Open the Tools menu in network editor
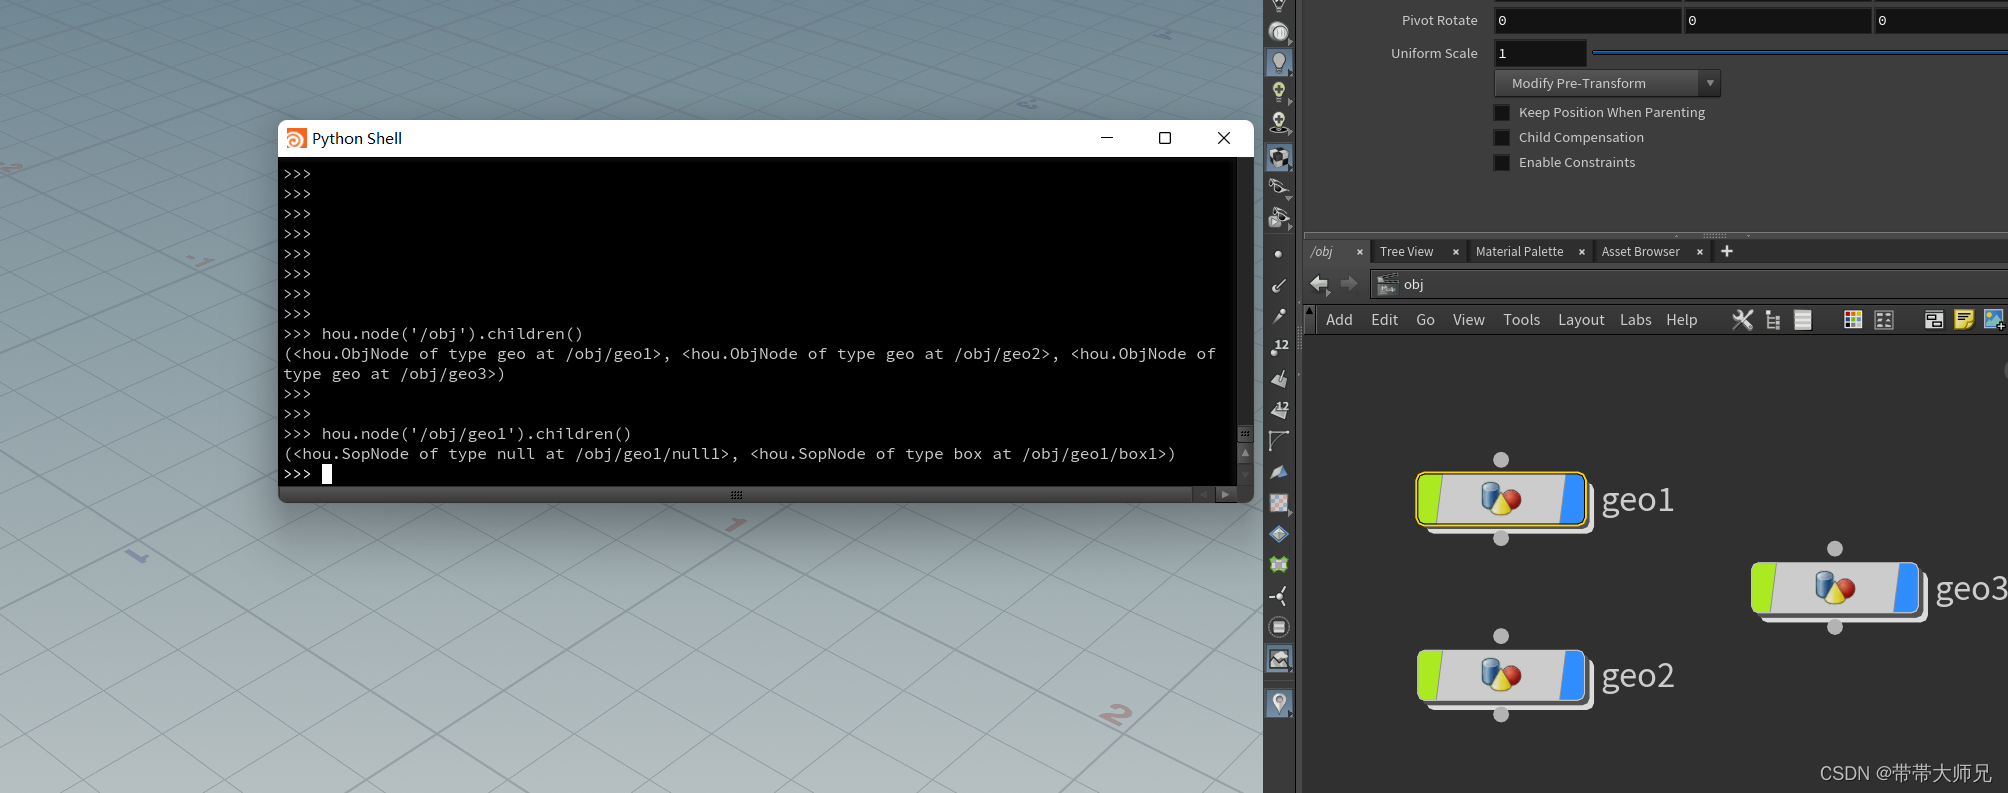Image resolution: width=2008 pixels, height=793 pixels. tap(1521, 320)
